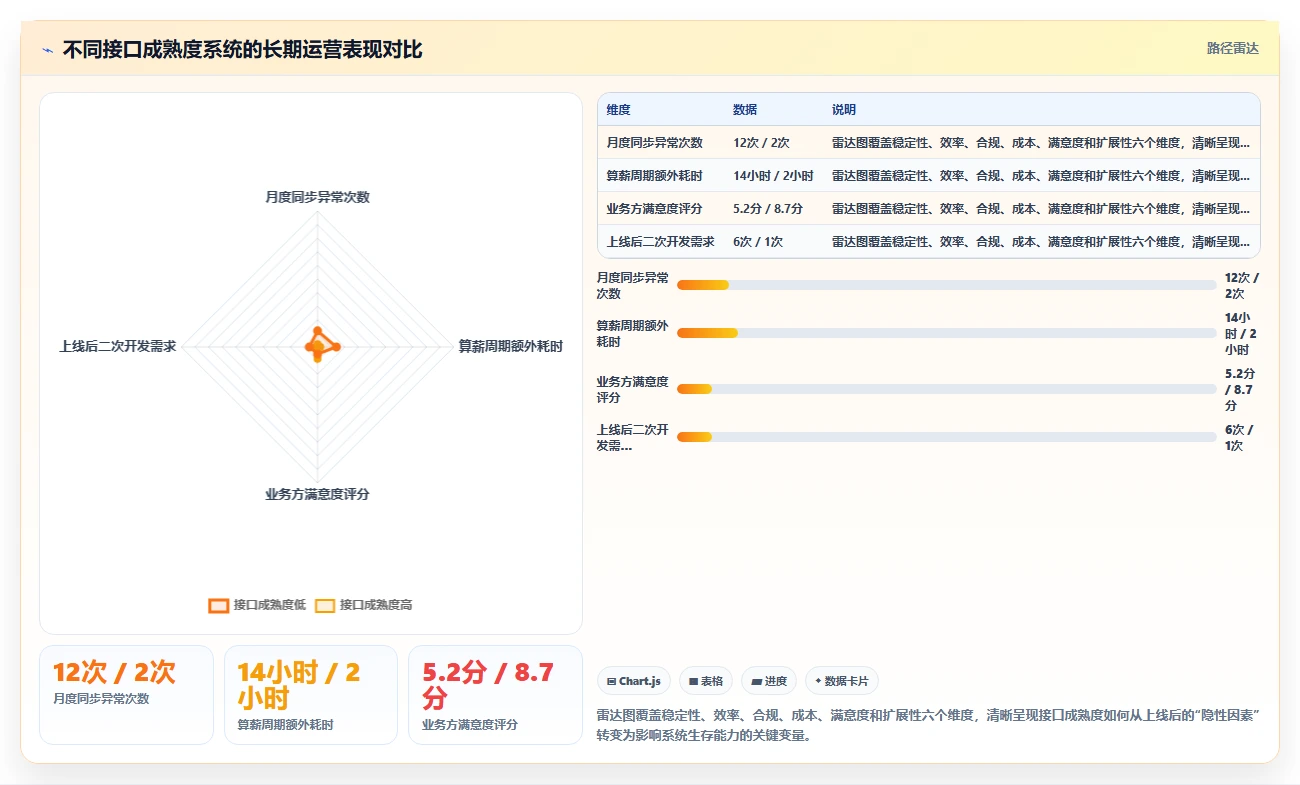
Task: Click the 上线后二次开发 progress bar
Action: tap(946, 437)
